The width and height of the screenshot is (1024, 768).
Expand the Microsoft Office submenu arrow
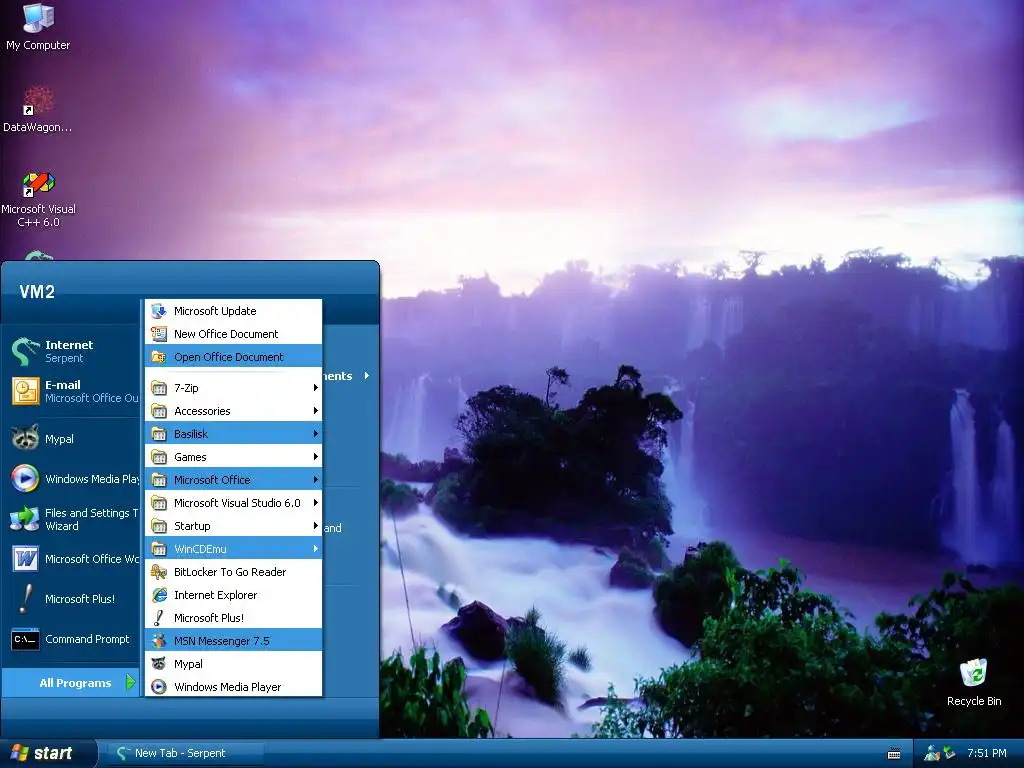[315, 479]
